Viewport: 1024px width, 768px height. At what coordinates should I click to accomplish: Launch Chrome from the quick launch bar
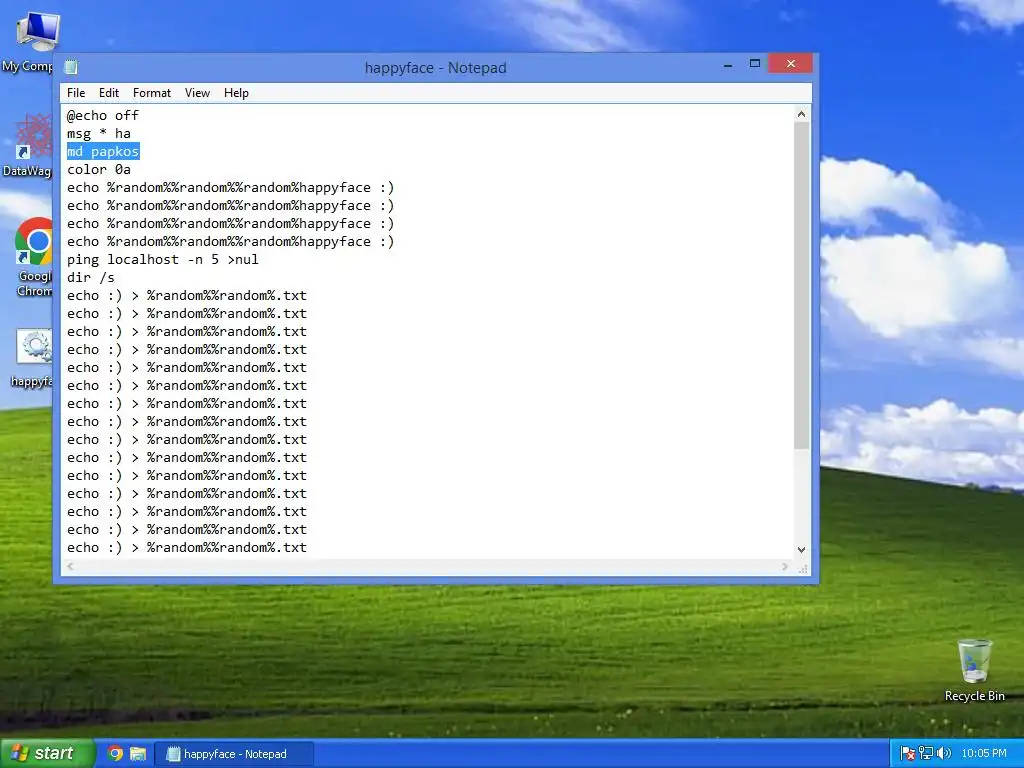[116, 754]
